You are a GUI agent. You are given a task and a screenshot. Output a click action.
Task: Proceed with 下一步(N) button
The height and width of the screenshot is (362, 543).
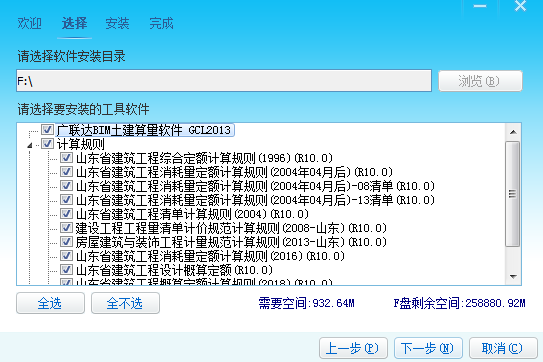tap(428, 348)
